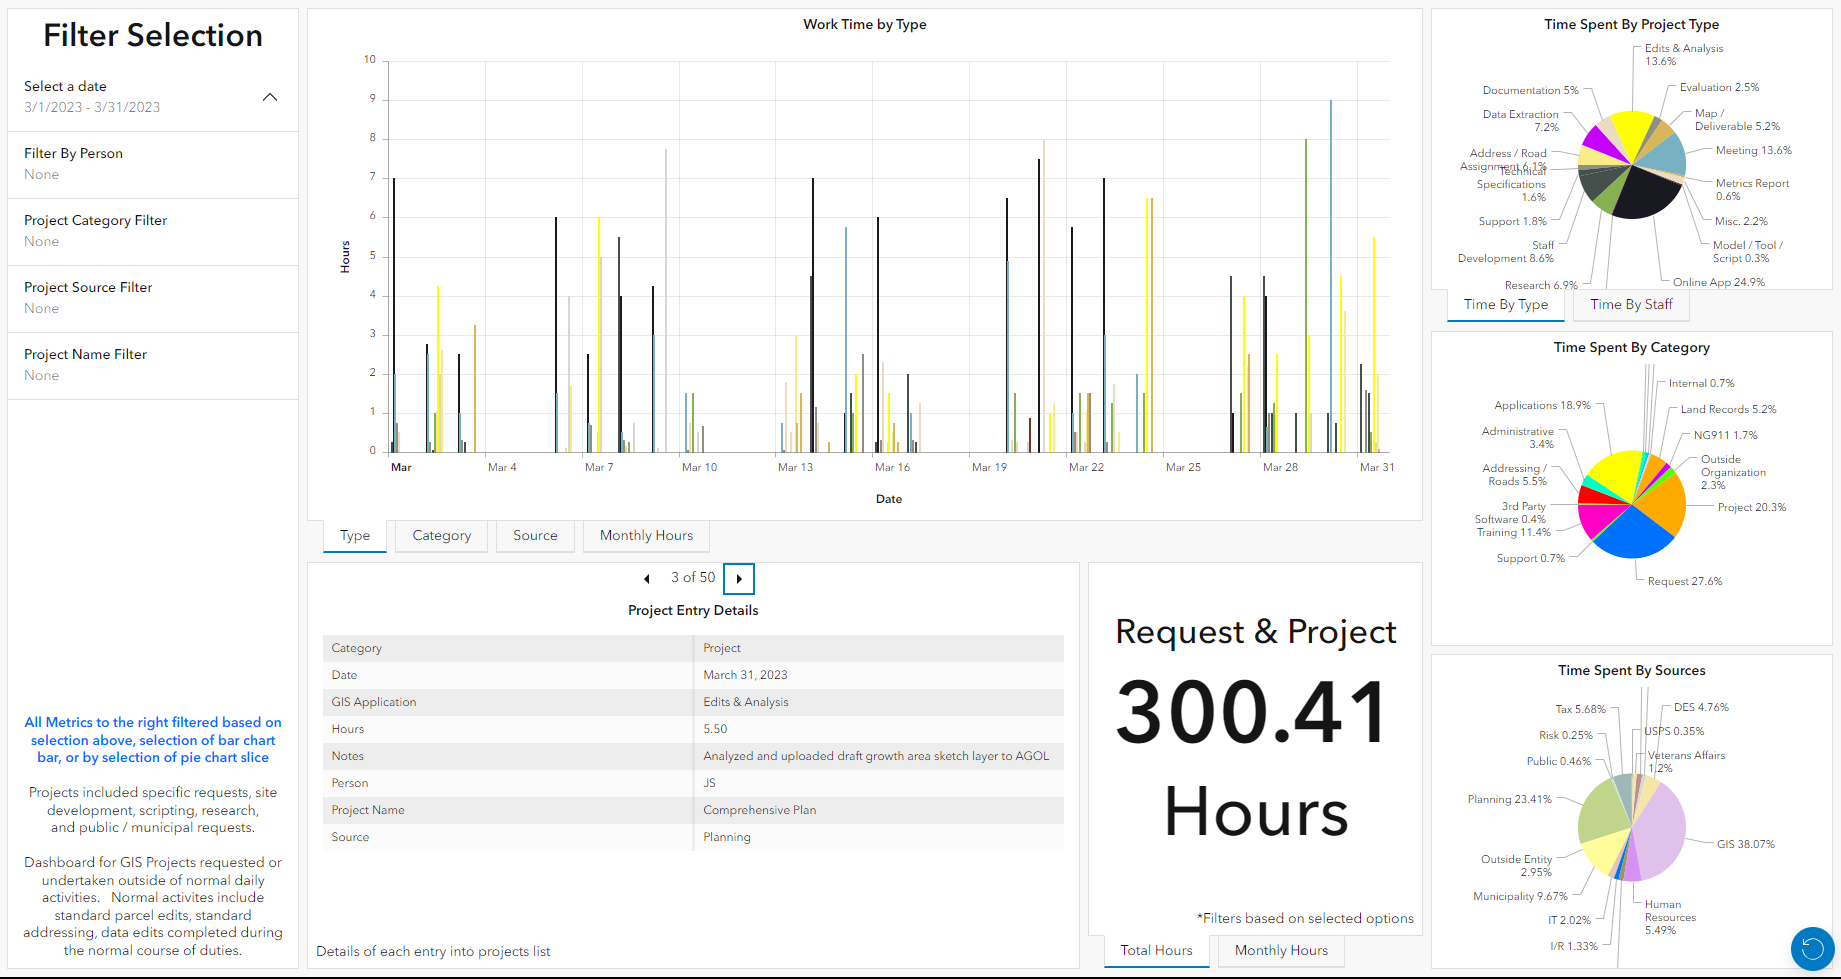Click the circular refresh icon at bottom right
Viewport: 1841px width, 979px height.
click(x=1812, y=949)
